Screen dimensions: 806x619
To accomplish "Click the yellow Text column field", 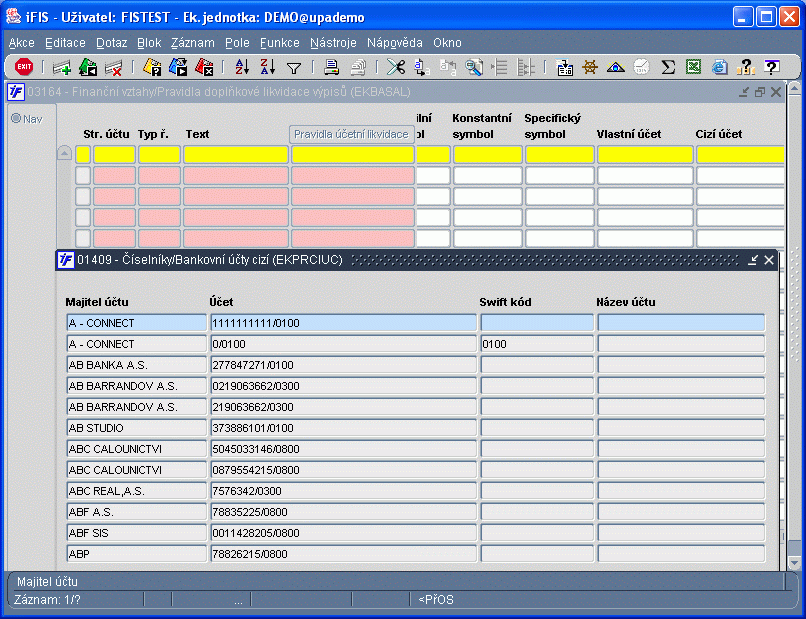I will pos(235,155).
